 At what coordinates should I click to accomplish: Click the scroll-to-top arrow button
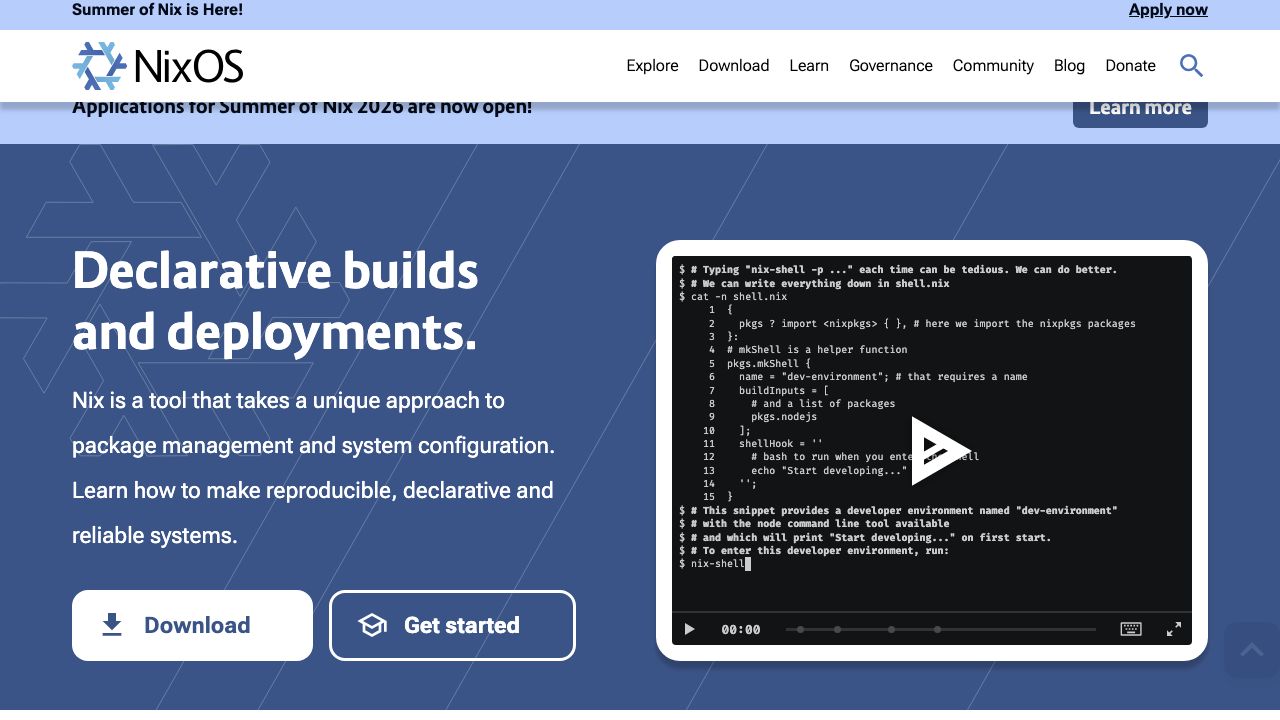click(x=1251, y=650)
